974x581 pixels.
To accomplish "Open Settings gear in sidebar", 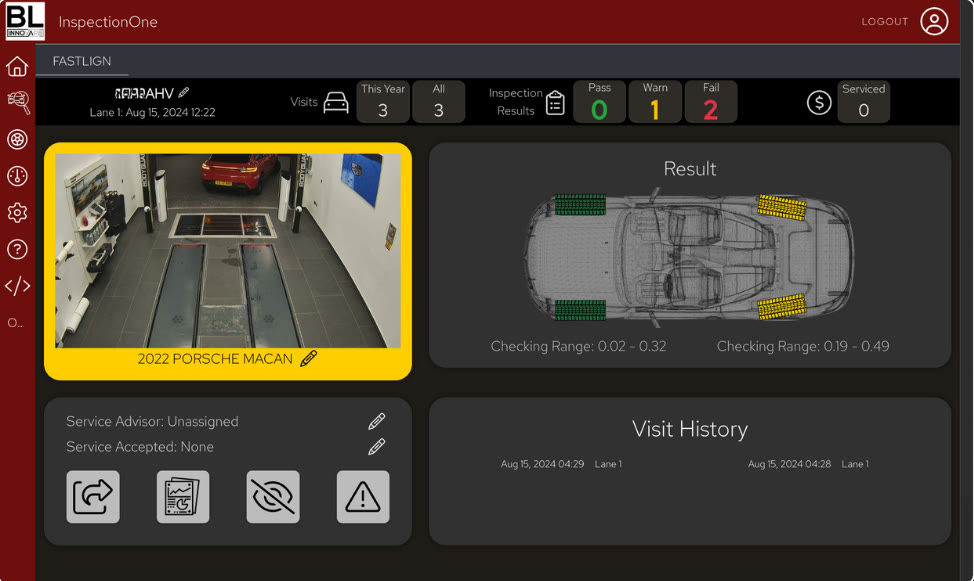I will point(17,213).
